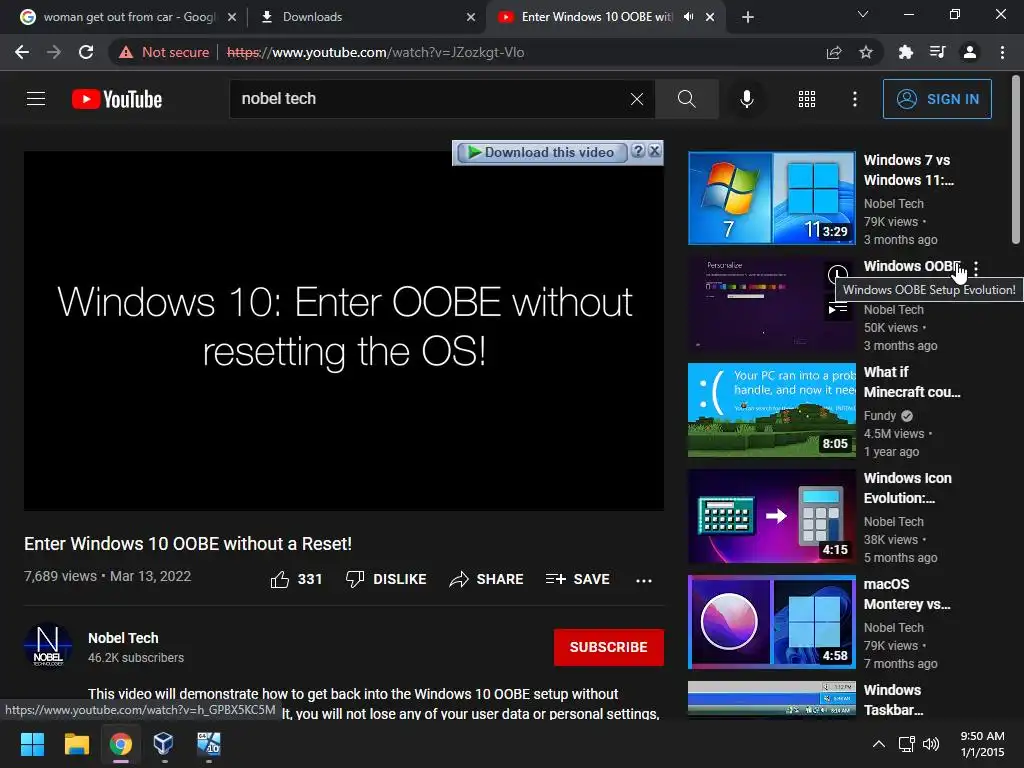
Task: Click the SIGN IN button
Action: pos(936,99)
